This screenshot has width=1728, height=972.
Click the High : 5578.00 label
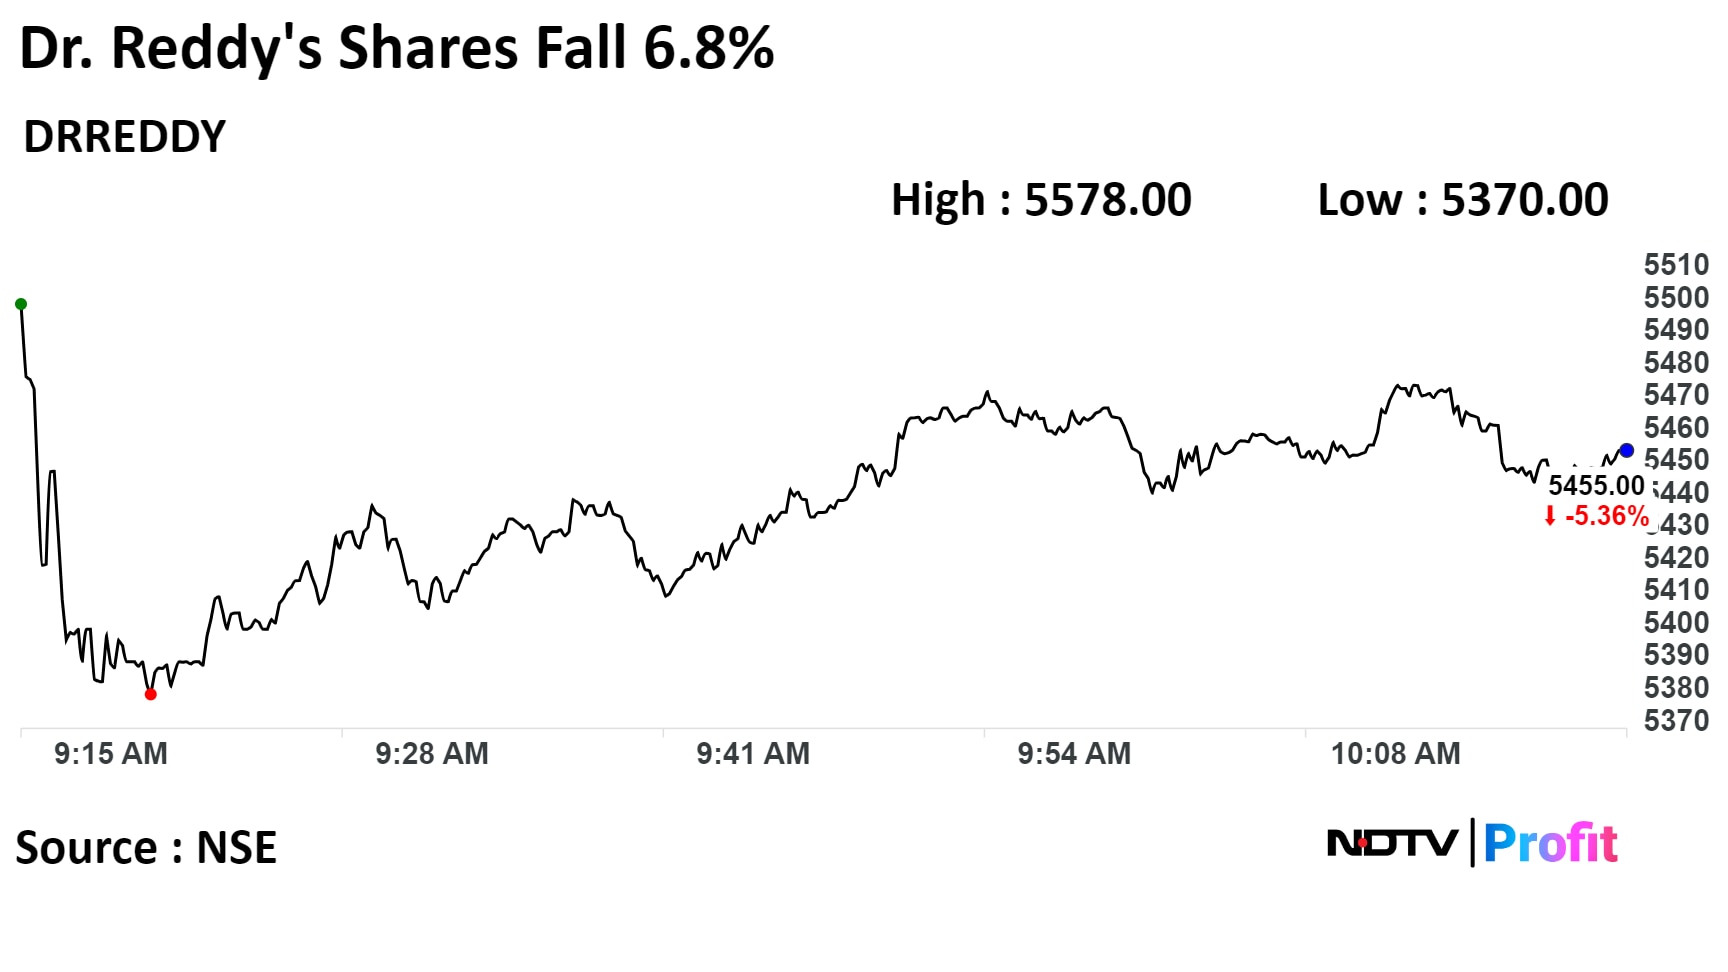[1041, 200]
